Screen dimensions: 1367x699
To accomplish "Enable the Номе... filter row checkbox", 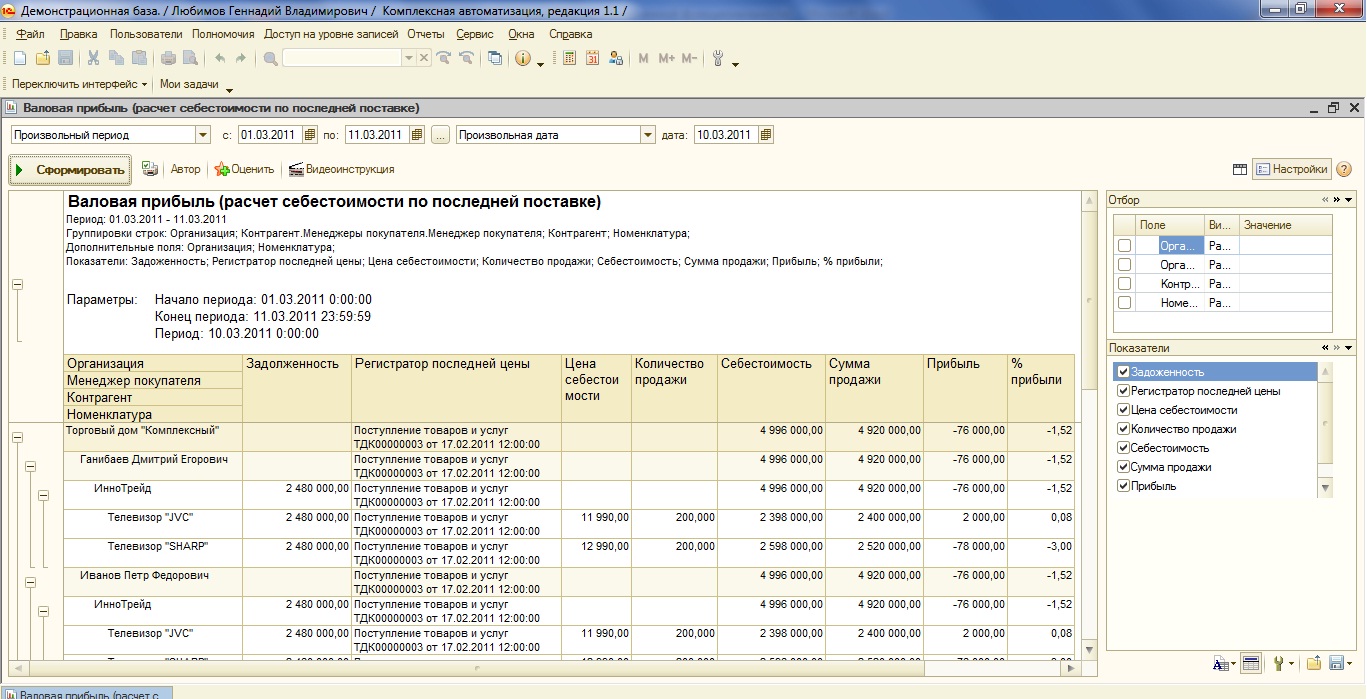I will click(x=1125, y=302).
